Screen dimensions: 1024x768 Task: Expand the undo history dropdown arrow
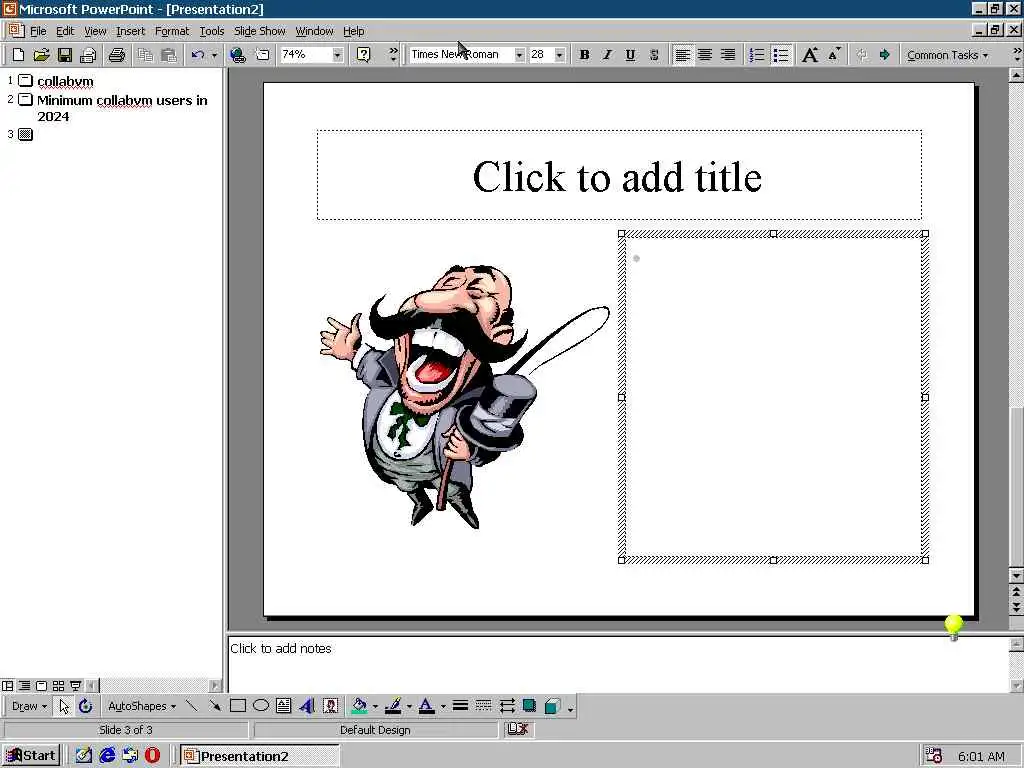(x=214, y=55)
